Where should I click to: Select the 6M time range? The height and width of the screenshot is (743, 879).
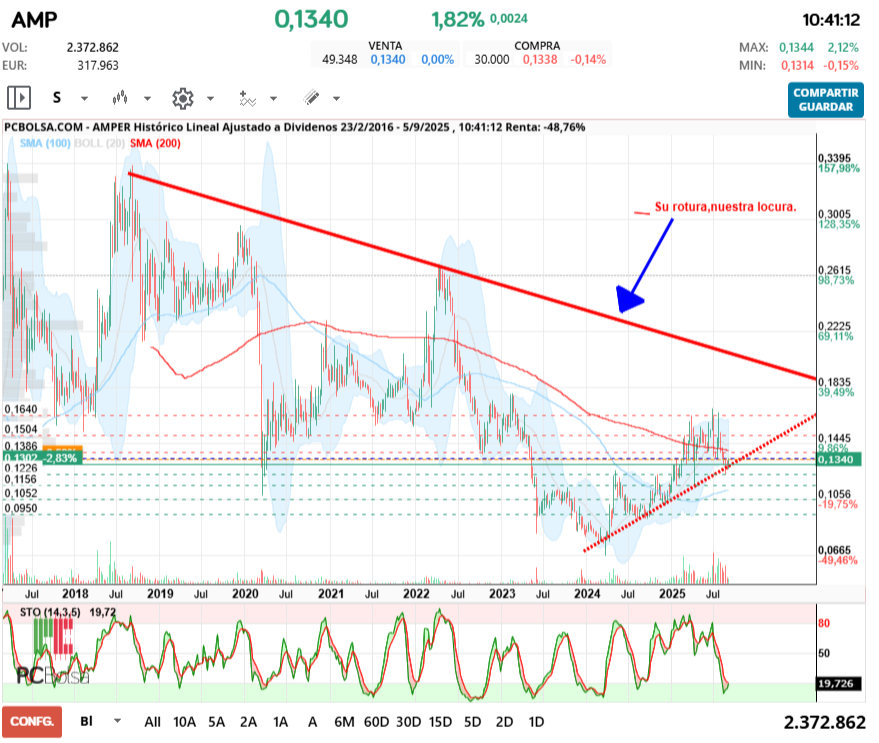click(344, 722)
